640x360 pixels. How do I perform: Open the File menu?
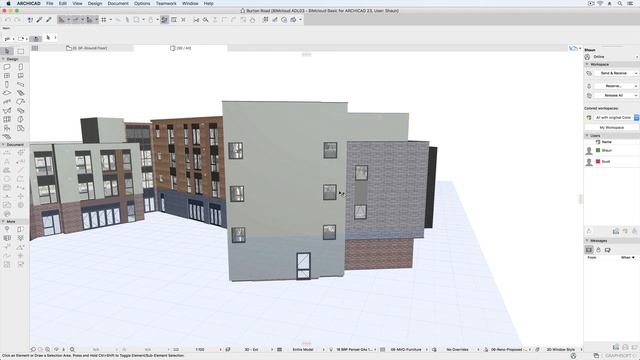[49, 3]
